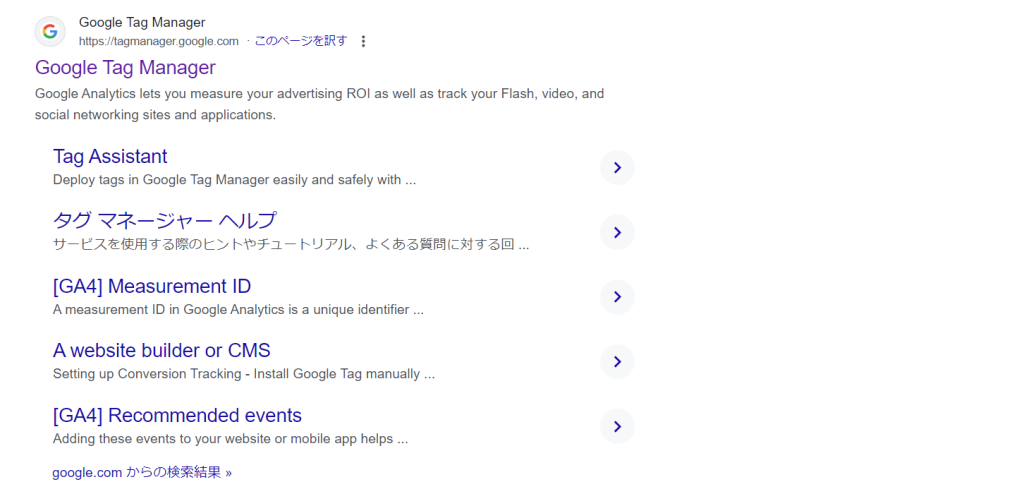Open the タグ マネージャー ヘルプ sitelink
This screenshot has width=1024, height=494.
point(164,221)
